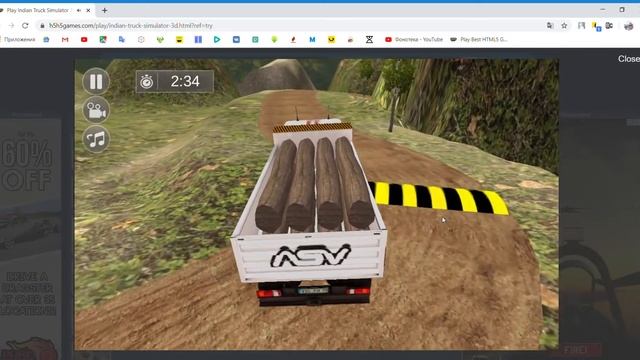The width and height of the screenshot is (640, 360).
Task: Open the Play Best HTML5 G... bookmark
Action: [x=479, y=40]
